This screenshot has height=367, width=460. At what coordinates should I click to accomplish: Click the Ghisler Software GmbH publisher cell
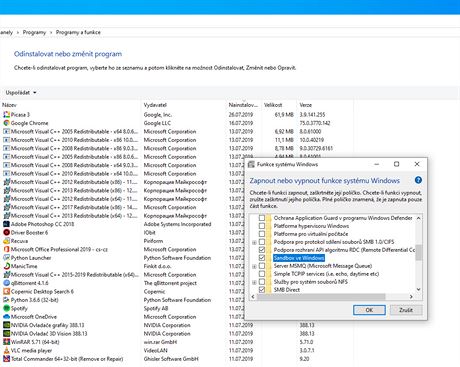pos(171,359)
